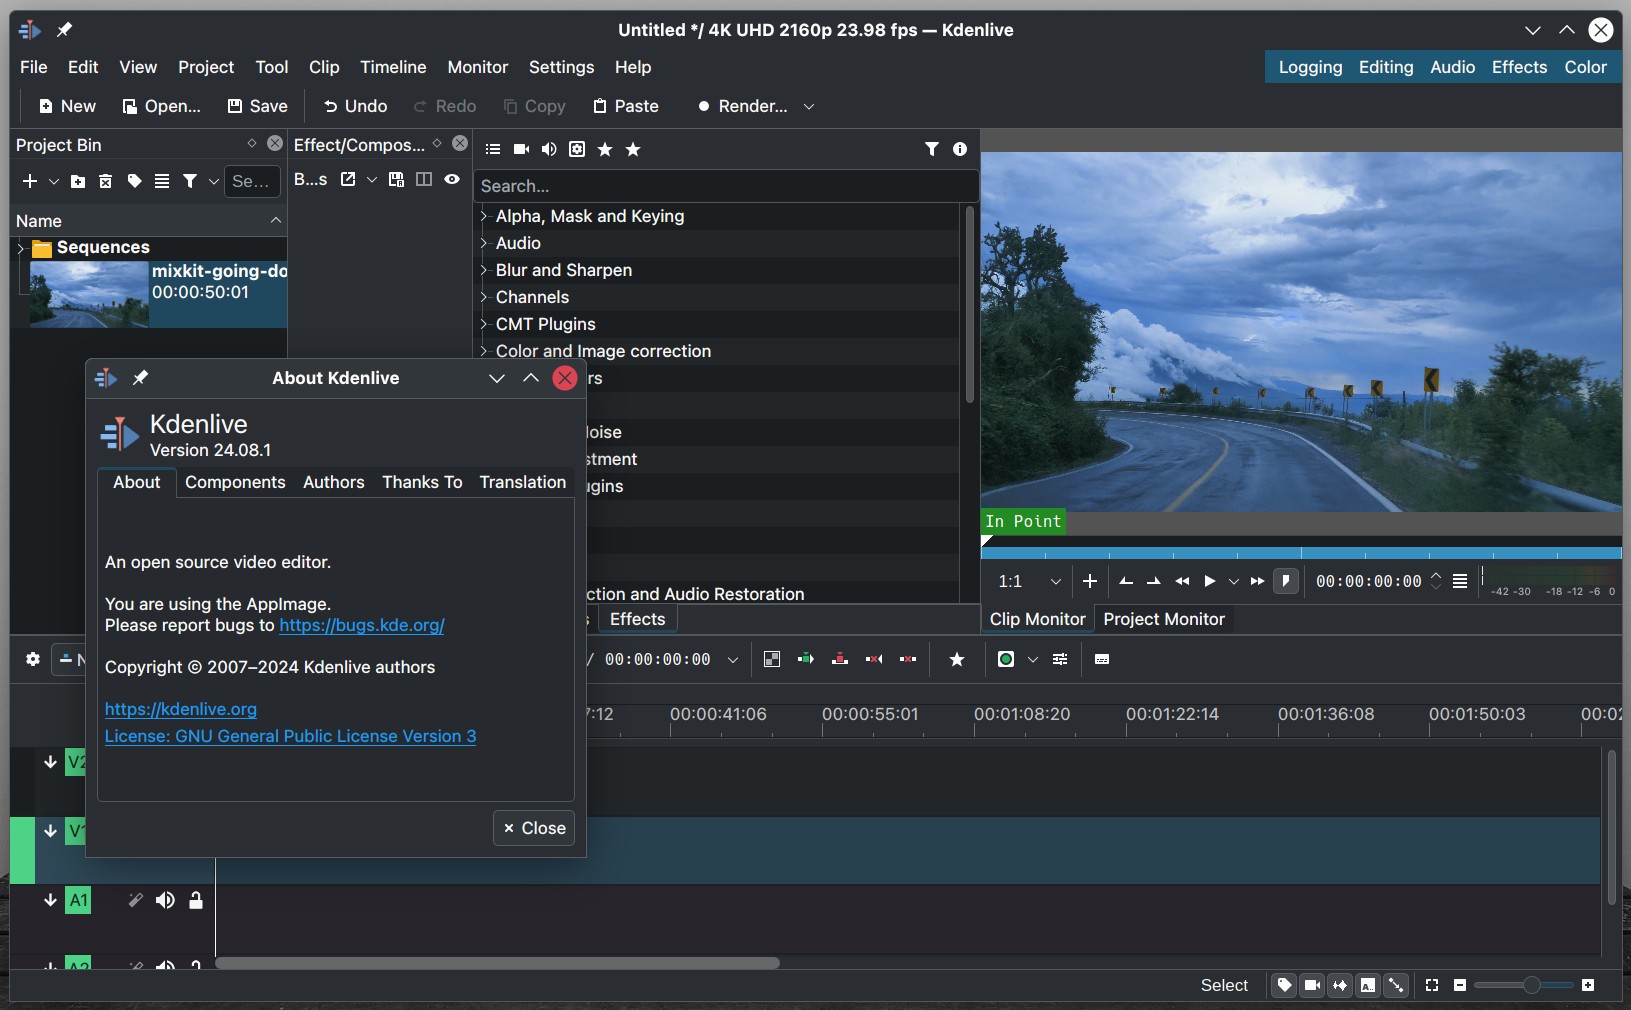
Task: Toggle Clip Monitor marker flag button
Action: pos(1286,581)
